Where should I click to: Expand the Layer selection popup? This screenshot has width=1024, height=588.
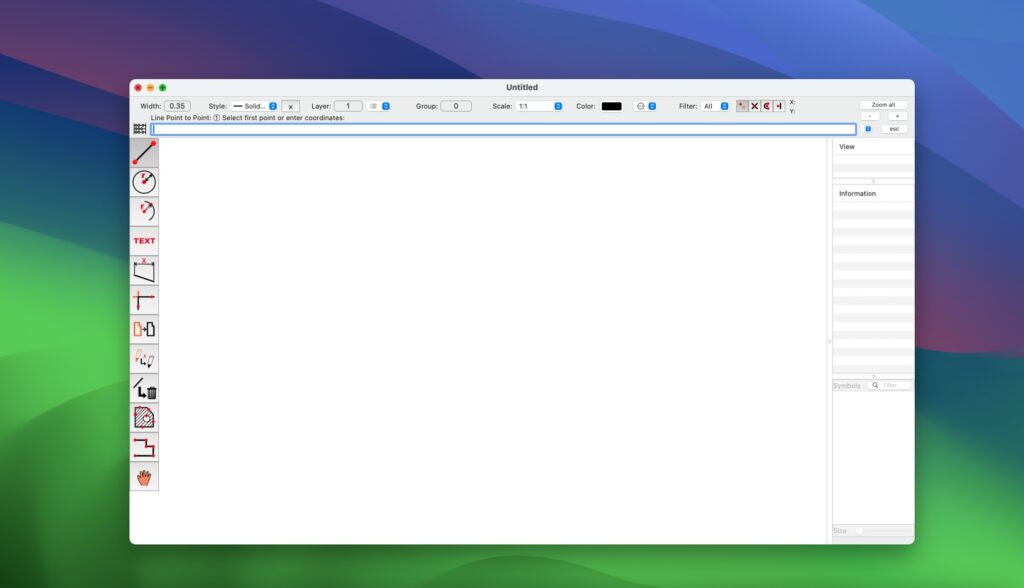pyautogui.click(x=386, y=105)
